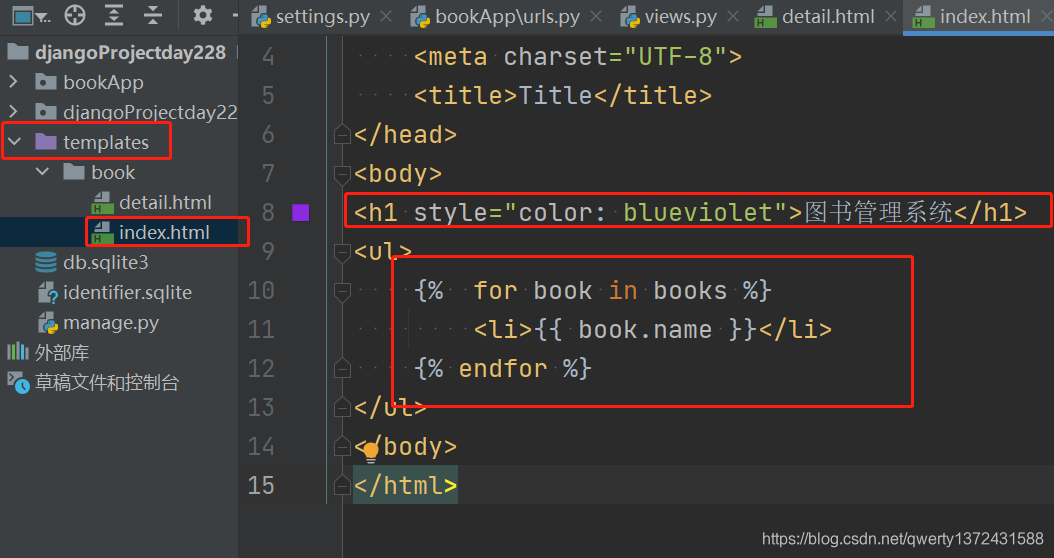Click 'book.name' in the li tag
The width and height of the screenshot is (1054, 558).
coord(645,329)
